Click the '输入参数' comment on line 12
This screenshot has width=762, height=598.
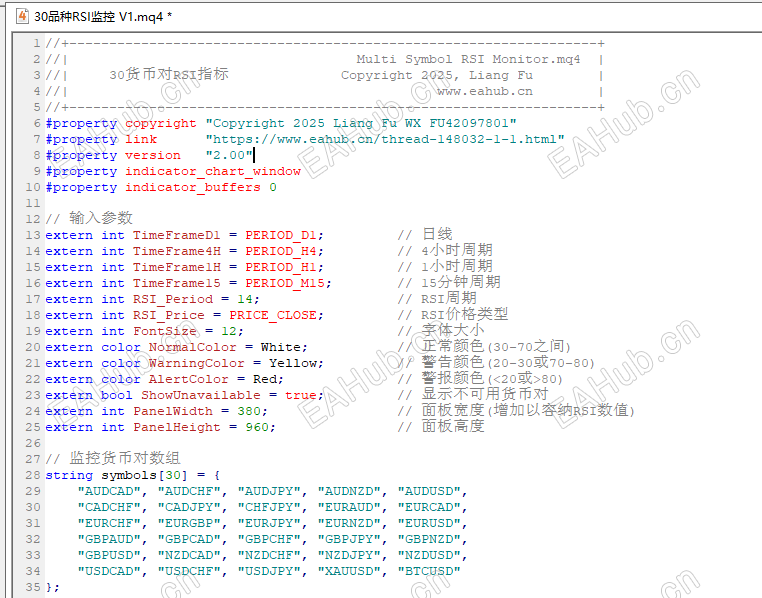(101, 218)
